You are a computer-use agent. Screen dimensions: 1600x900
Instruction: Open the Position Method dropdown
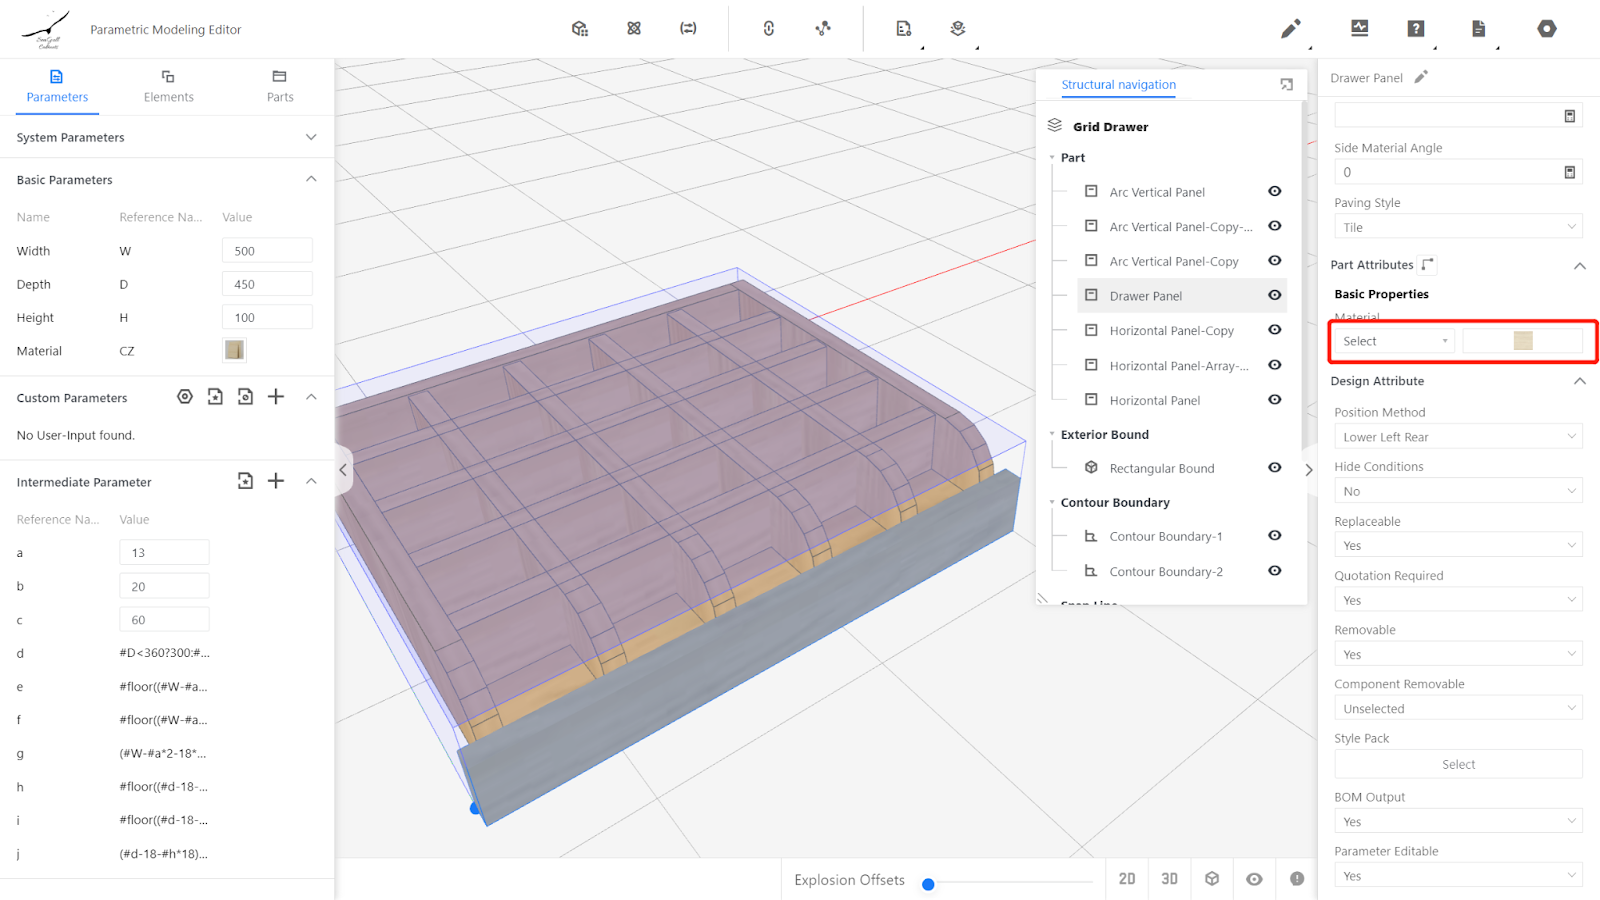tap(1457, 437)
